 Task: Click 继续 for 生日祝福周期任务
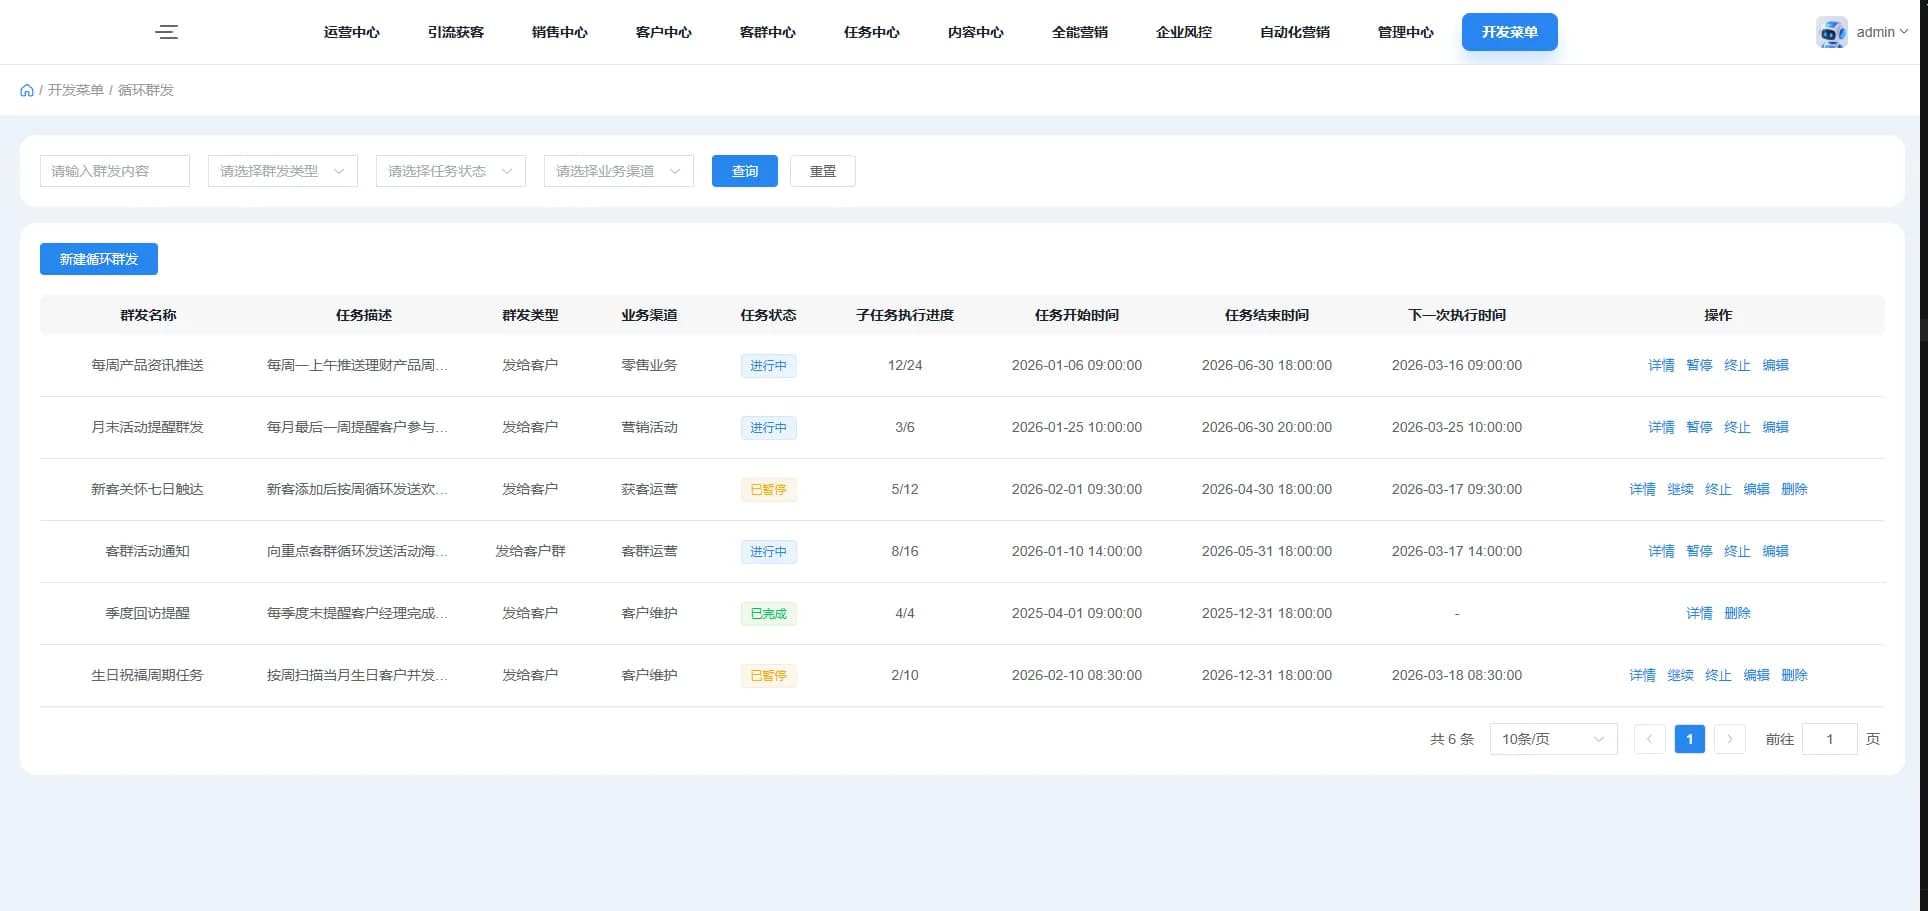pyautogui.click(x=1680, y=675)
